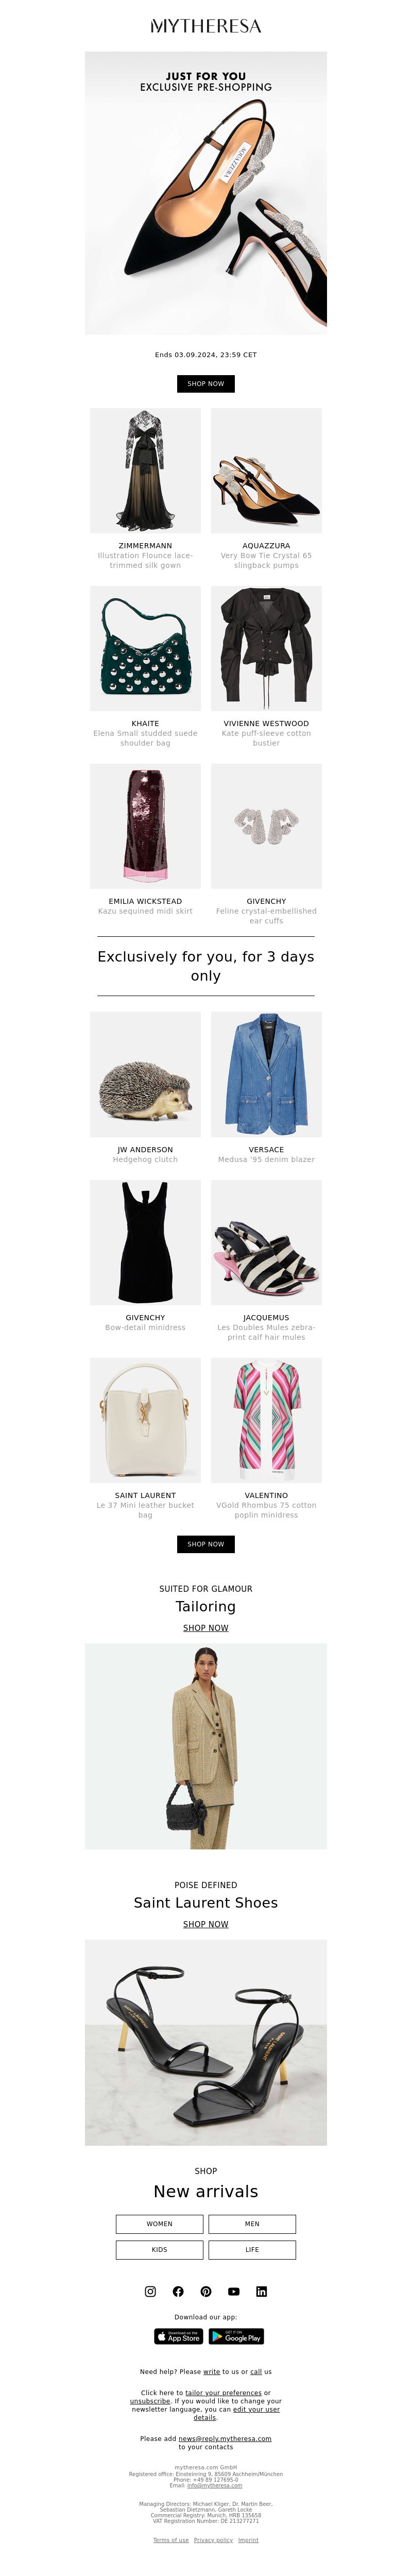Open the Pinterest social icon

pos(206,2291)
